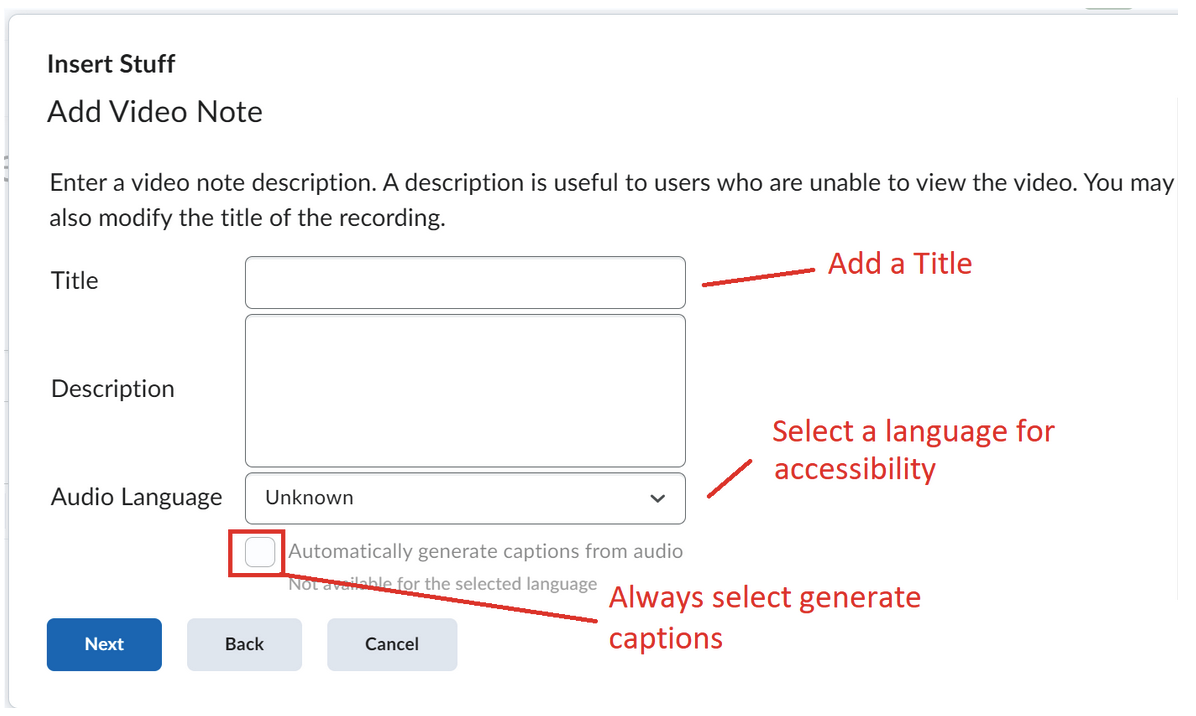Viewport: 1196px width, 716px height.
Task: Click the Audio Language label
Action: pos(137,497)
